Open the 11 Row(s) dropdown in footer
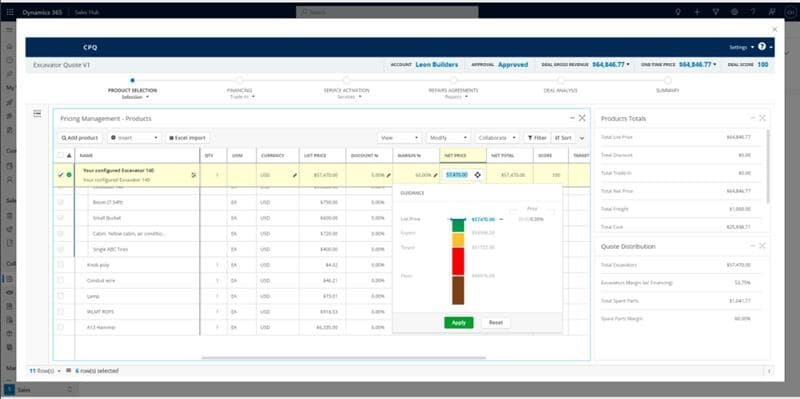The height and width of the screenshot is (399, 800). [x=45, y=371]
